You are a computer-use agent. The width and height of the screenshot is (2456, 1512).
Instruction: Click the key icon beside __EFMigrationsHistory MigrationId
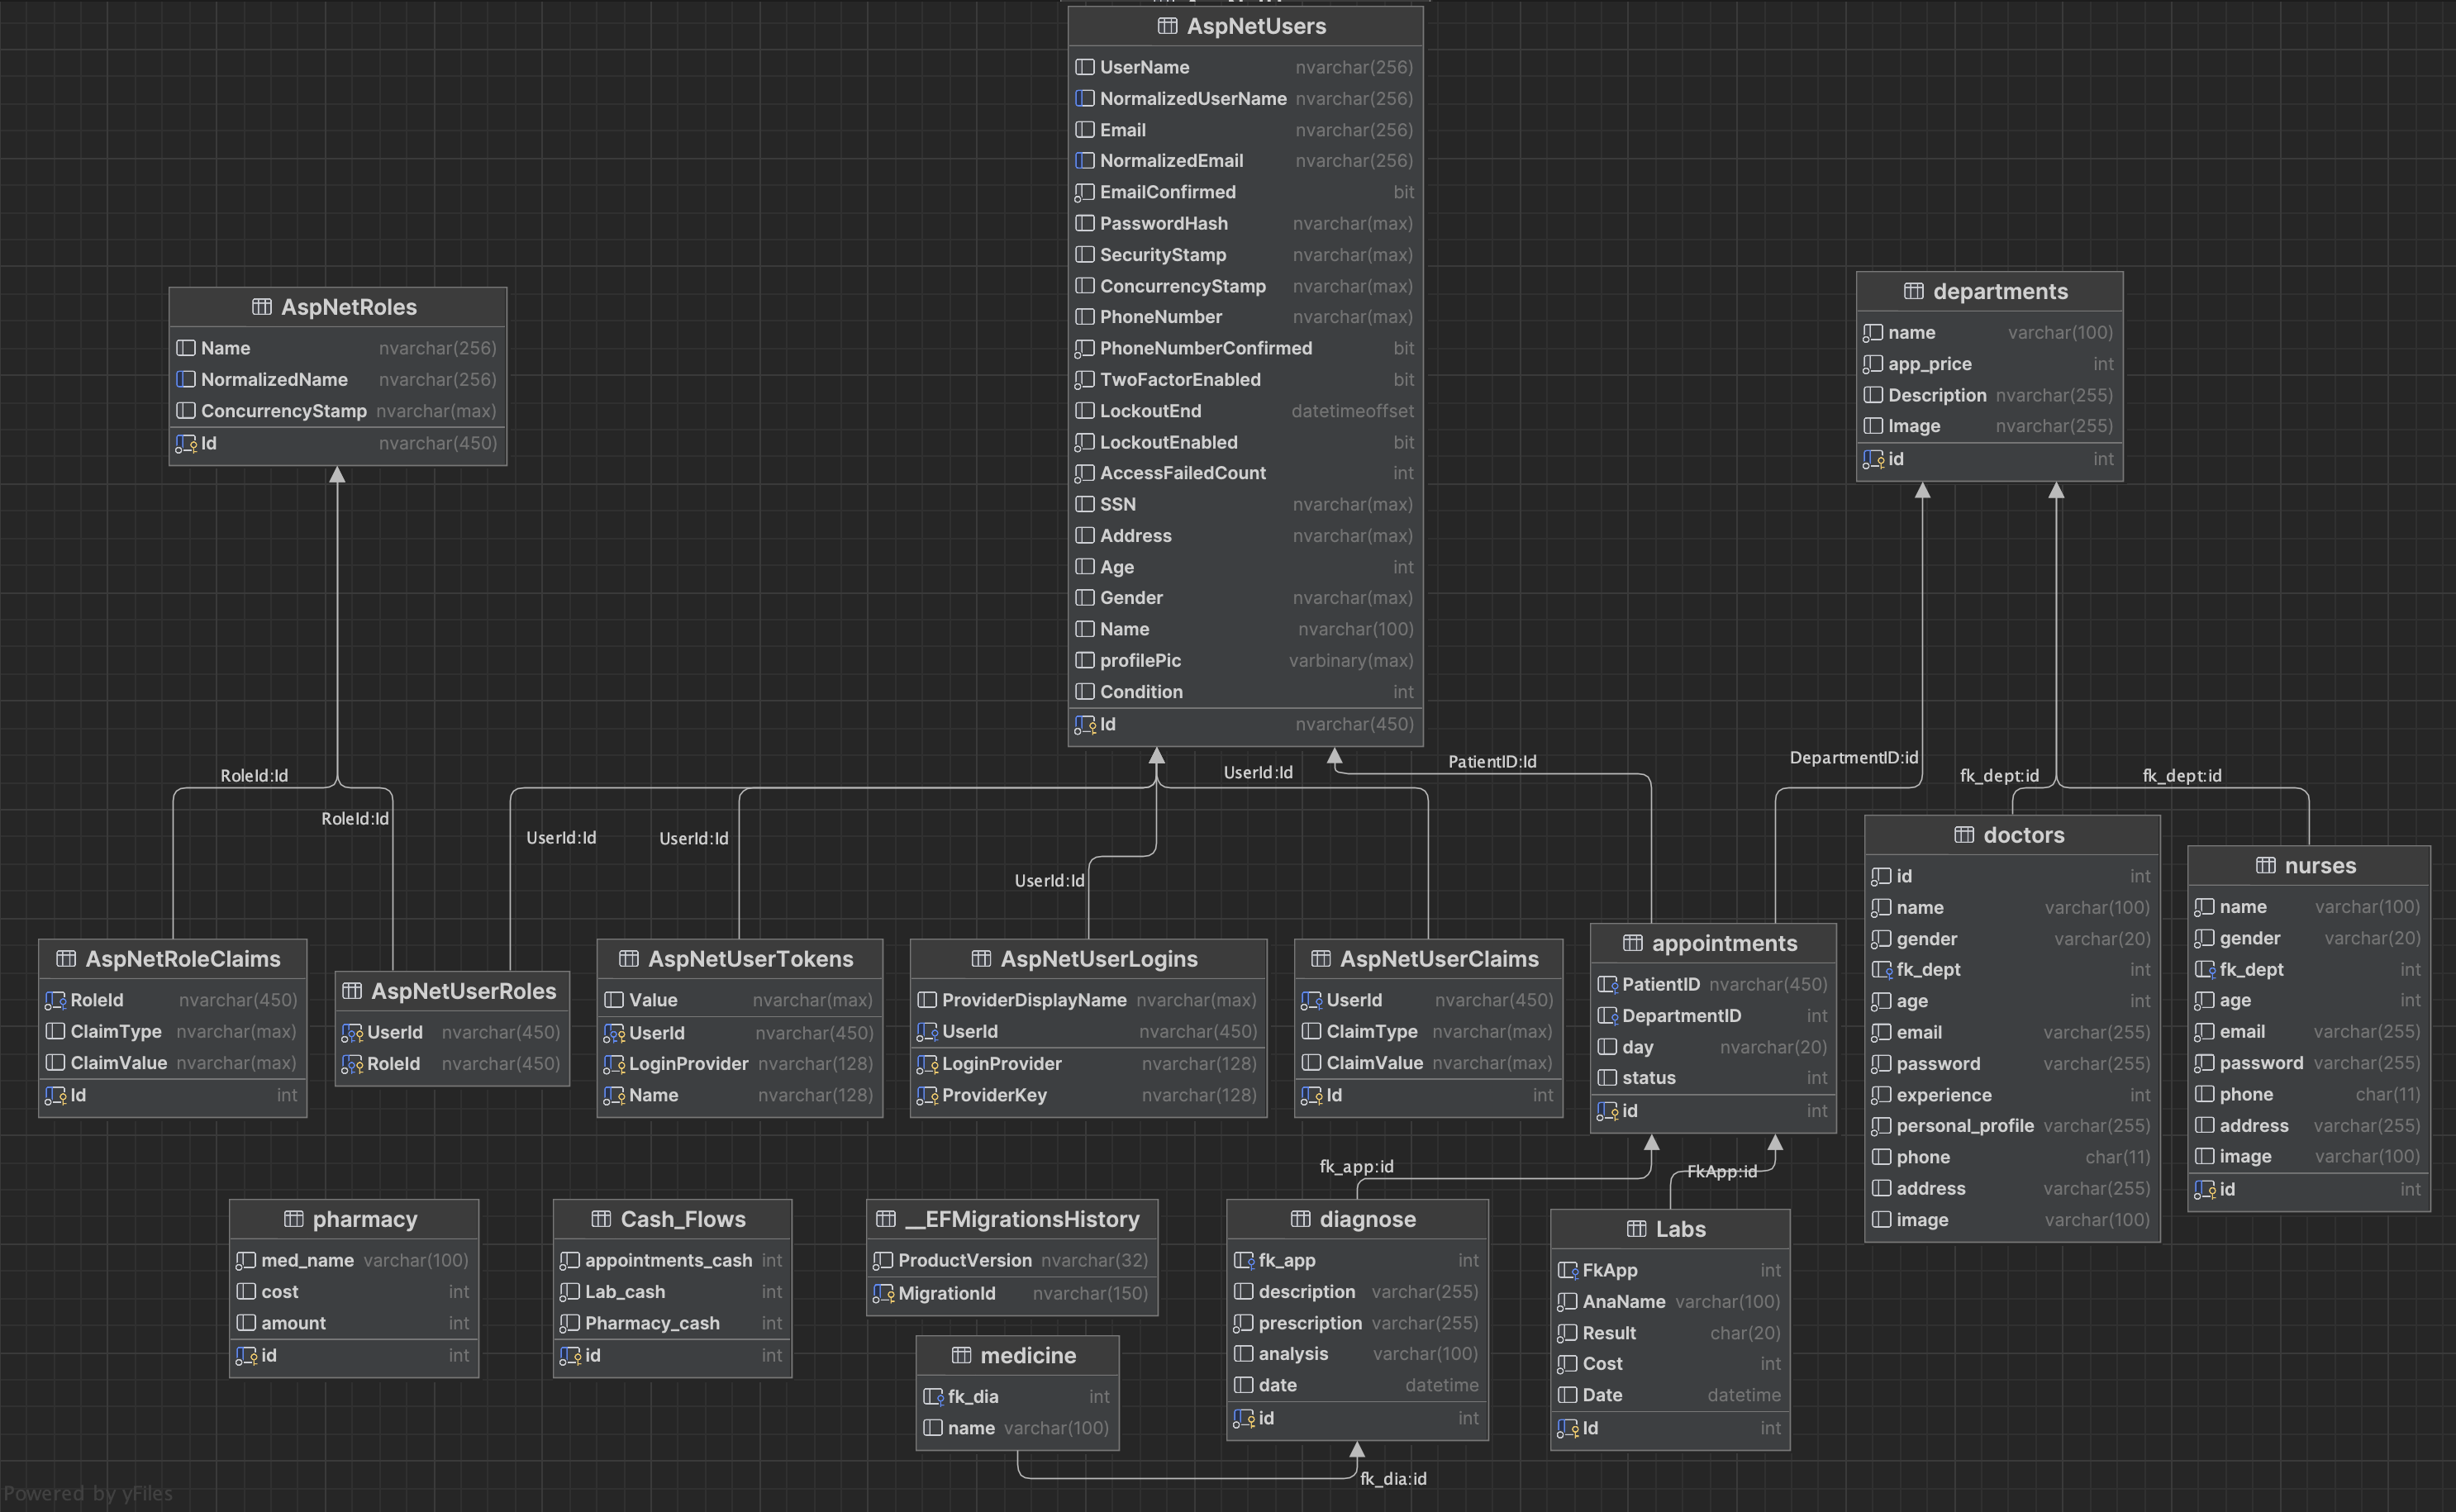click(883, 1293)
